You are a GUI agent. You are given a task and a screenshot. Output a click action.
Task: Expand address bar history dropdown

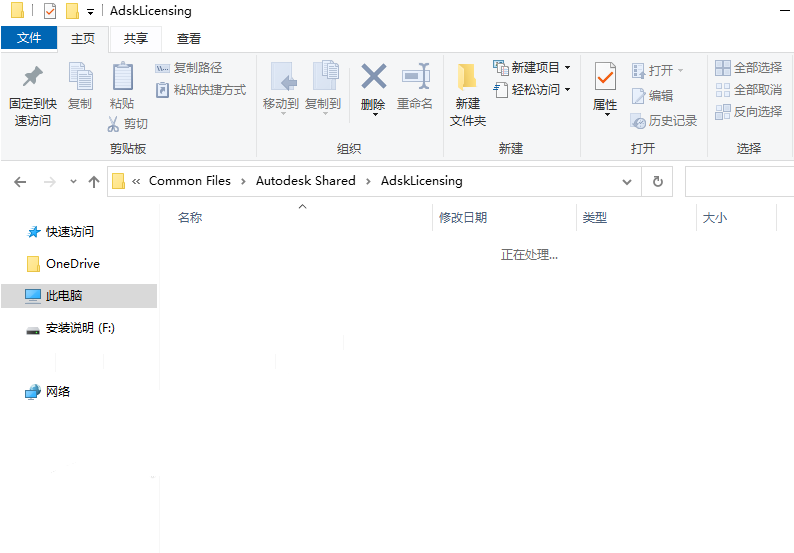(627, 181)
